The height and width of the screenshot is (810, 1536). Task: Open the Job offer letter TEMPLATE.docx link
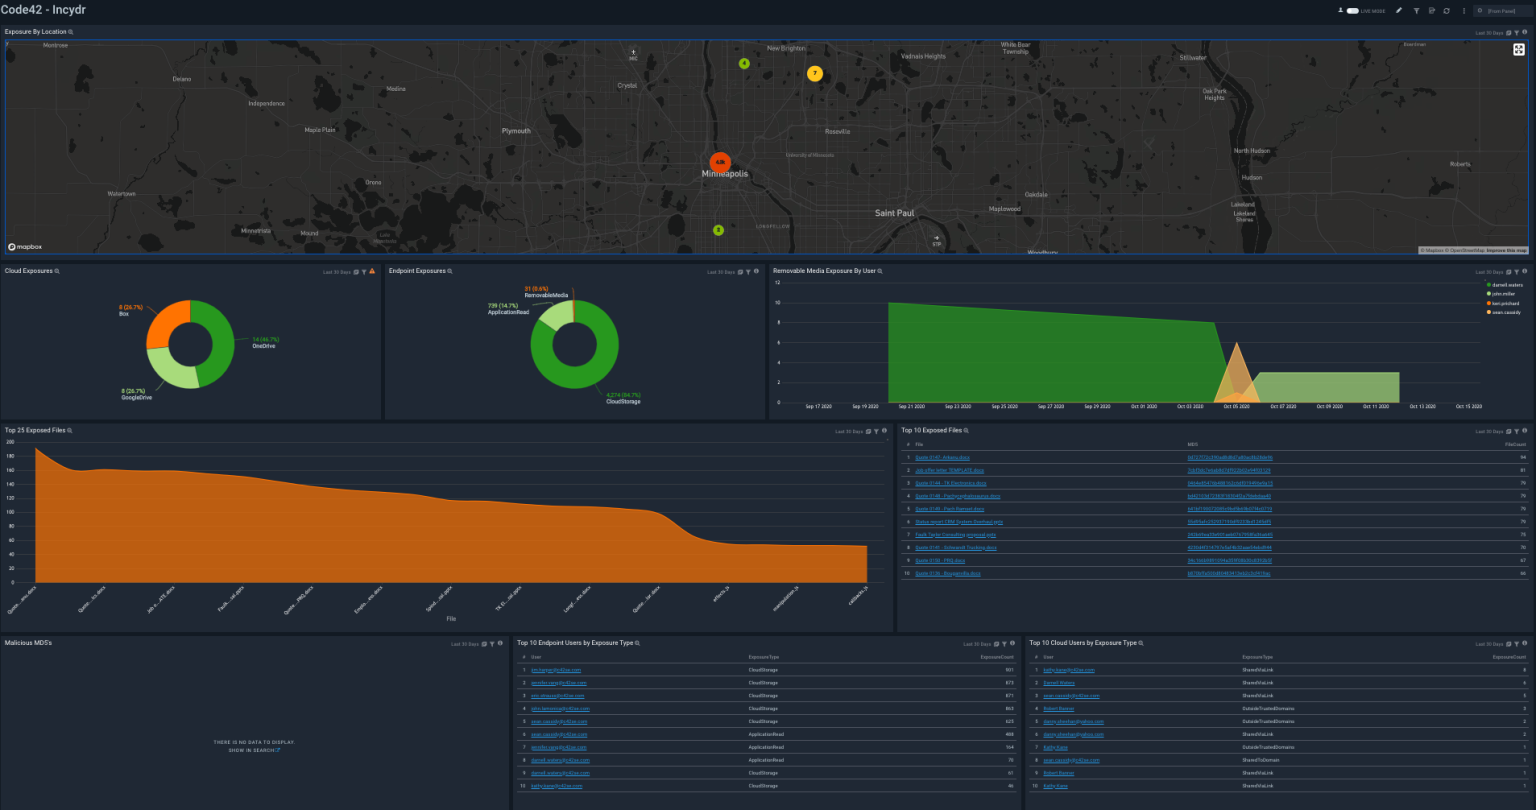click(x=950, y=470)
